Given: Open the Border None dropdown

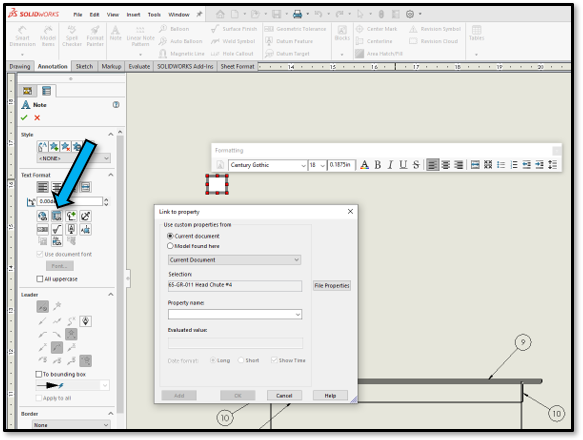Looking at the screenshot, I should pos(71,425).
